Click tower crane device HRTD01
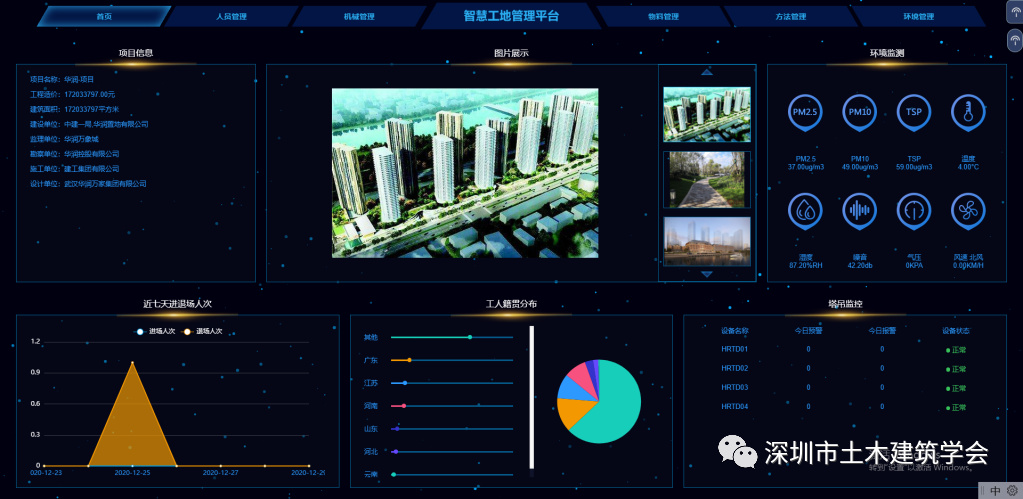Screen dimensions: 1023x499 tap(735, 349)
